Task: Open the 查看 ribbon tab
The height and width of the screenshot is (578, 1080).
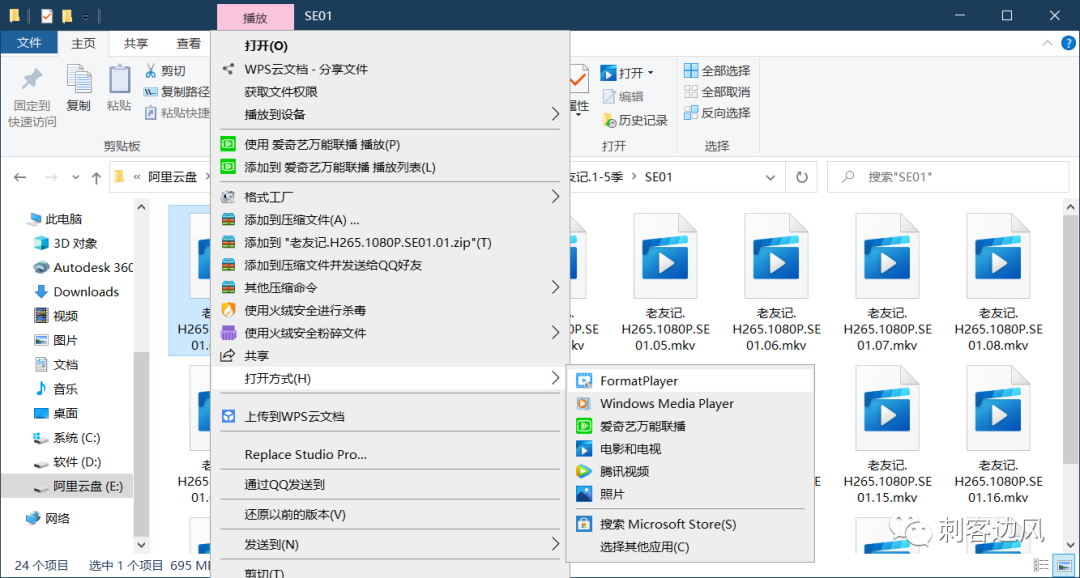Action: [189, 43]
